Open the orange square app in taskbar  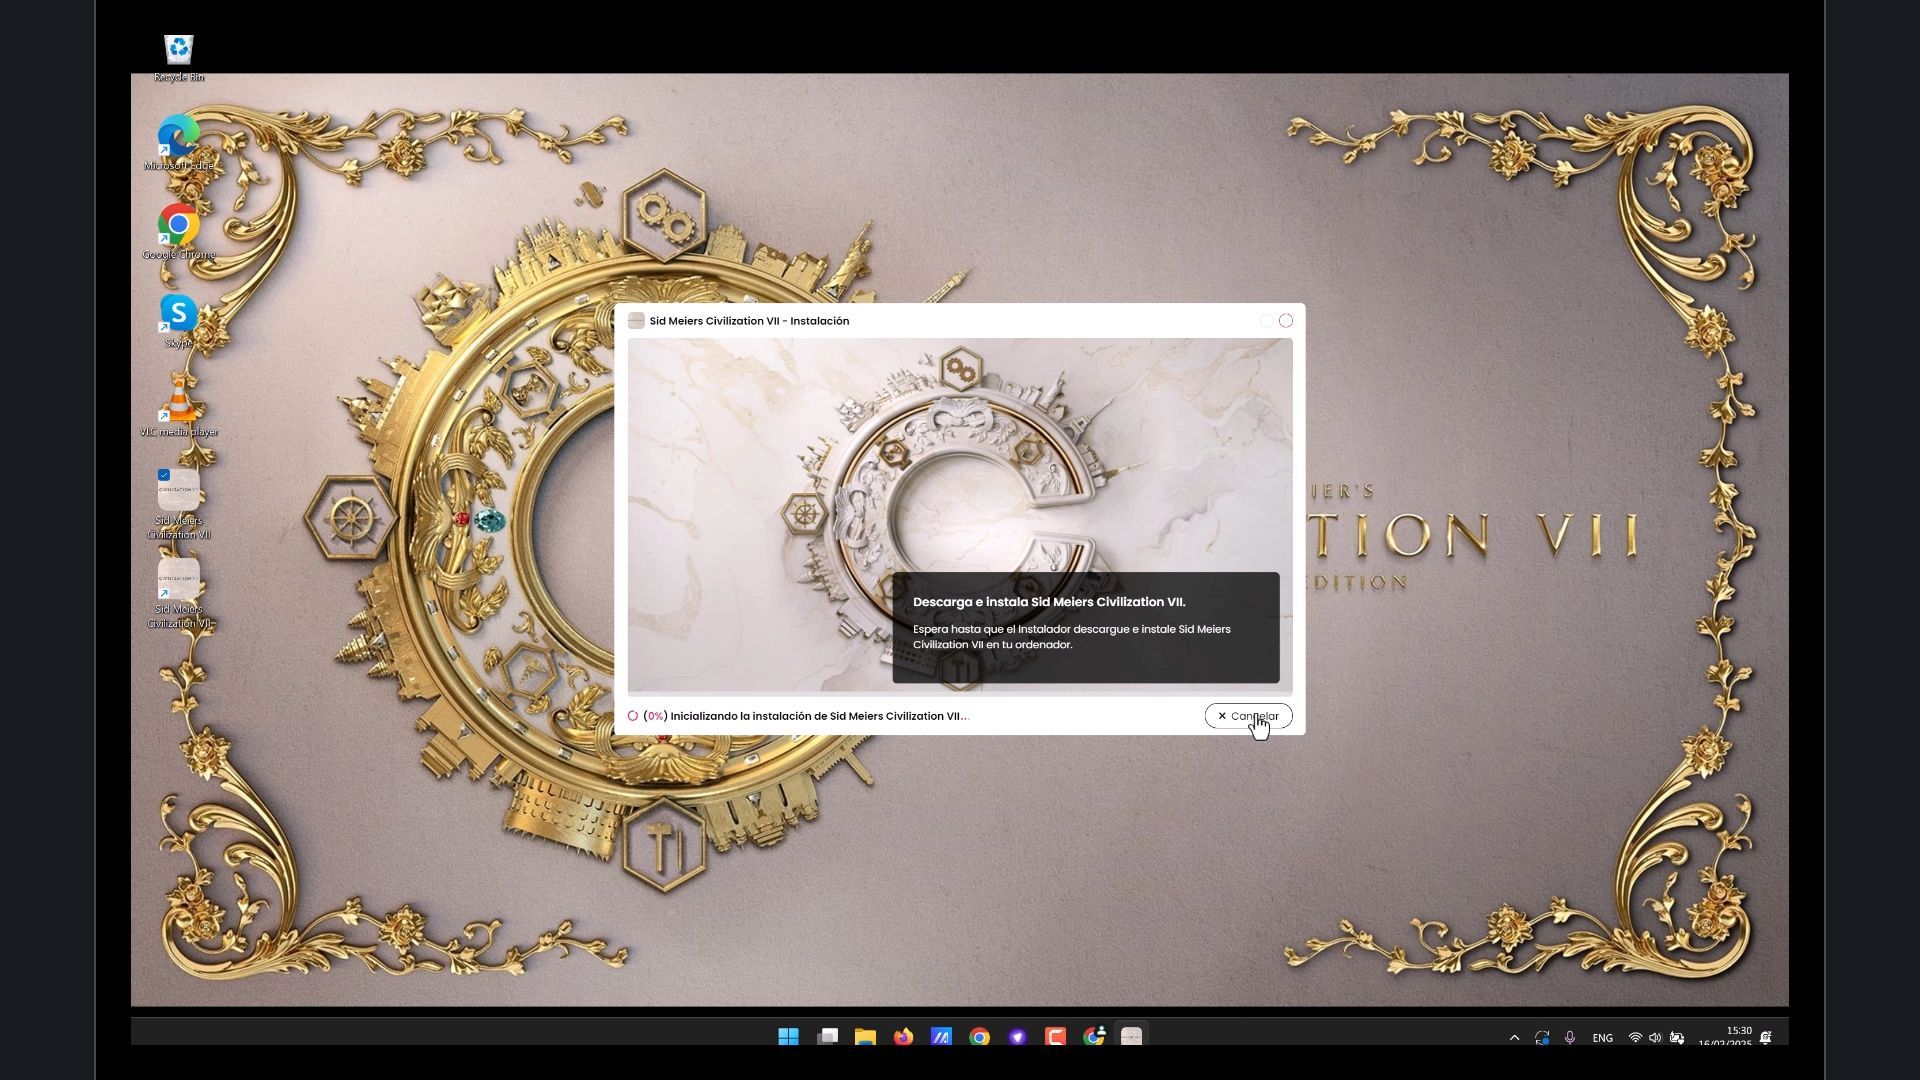pos(1055,1037)
